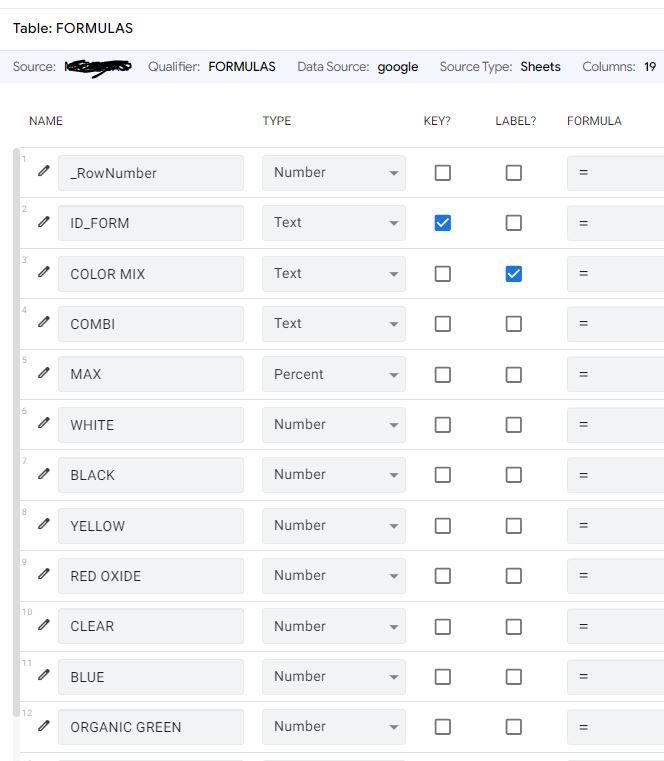
Task: Click the Table: FORMULAS title
Action: 73,28
